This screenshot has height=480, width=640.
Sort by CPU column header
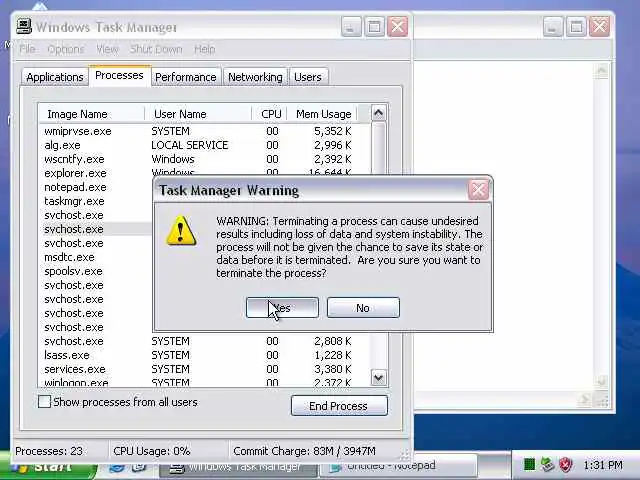[269, 114]
